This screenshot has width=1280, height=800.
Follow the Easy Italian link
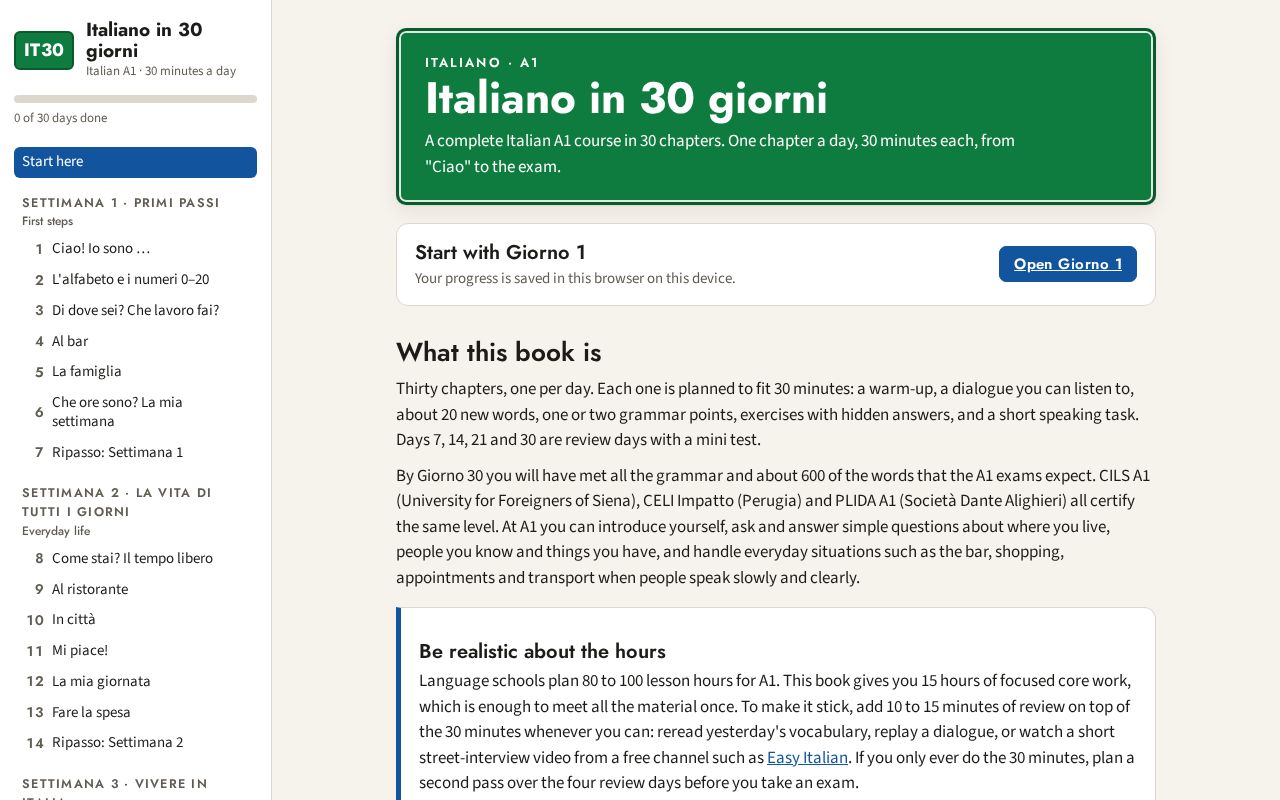click(807, 758)
